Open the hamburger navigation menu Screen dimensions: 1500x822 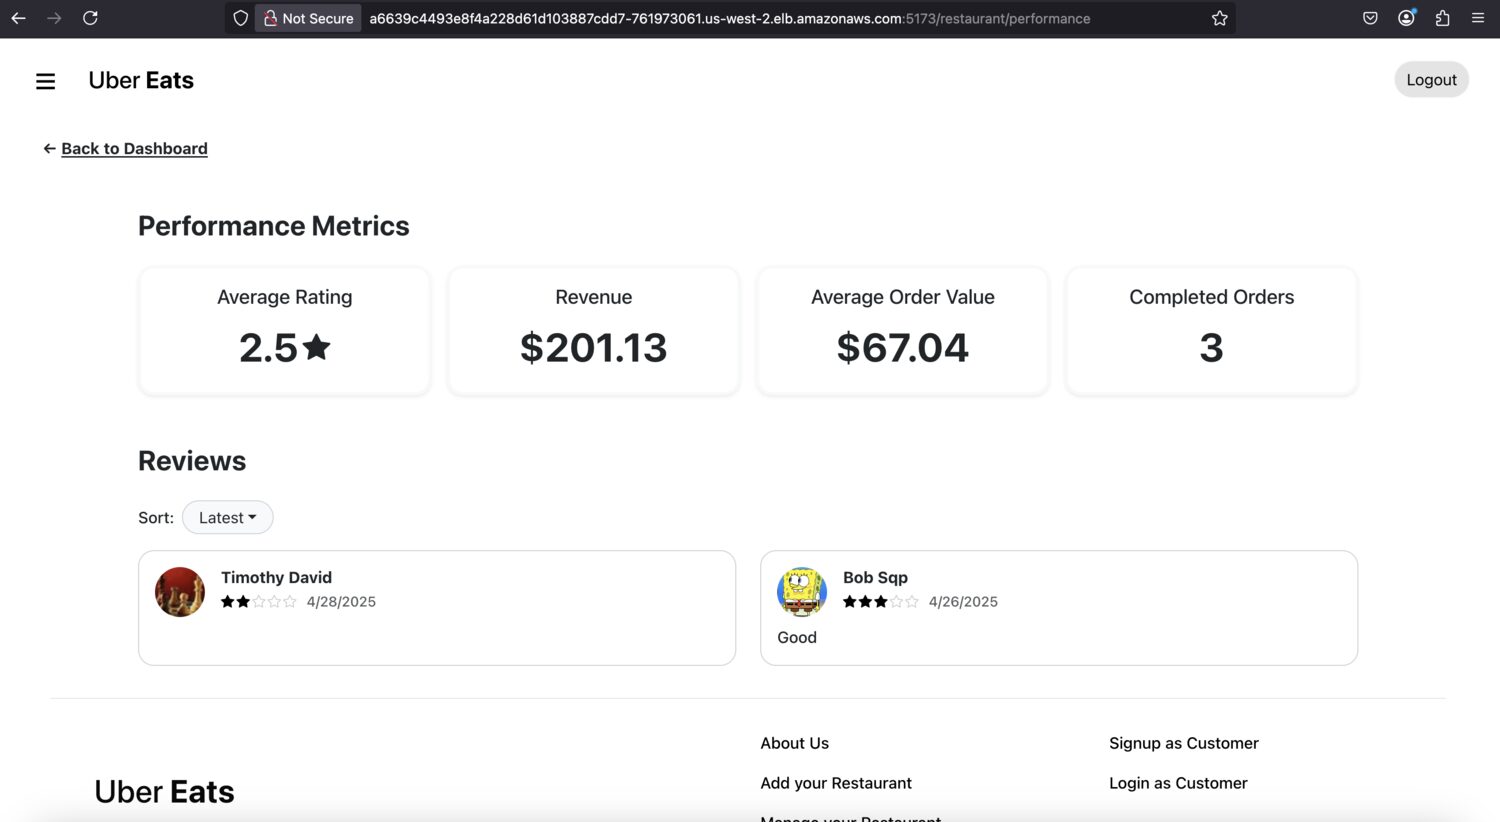(46, 81)
